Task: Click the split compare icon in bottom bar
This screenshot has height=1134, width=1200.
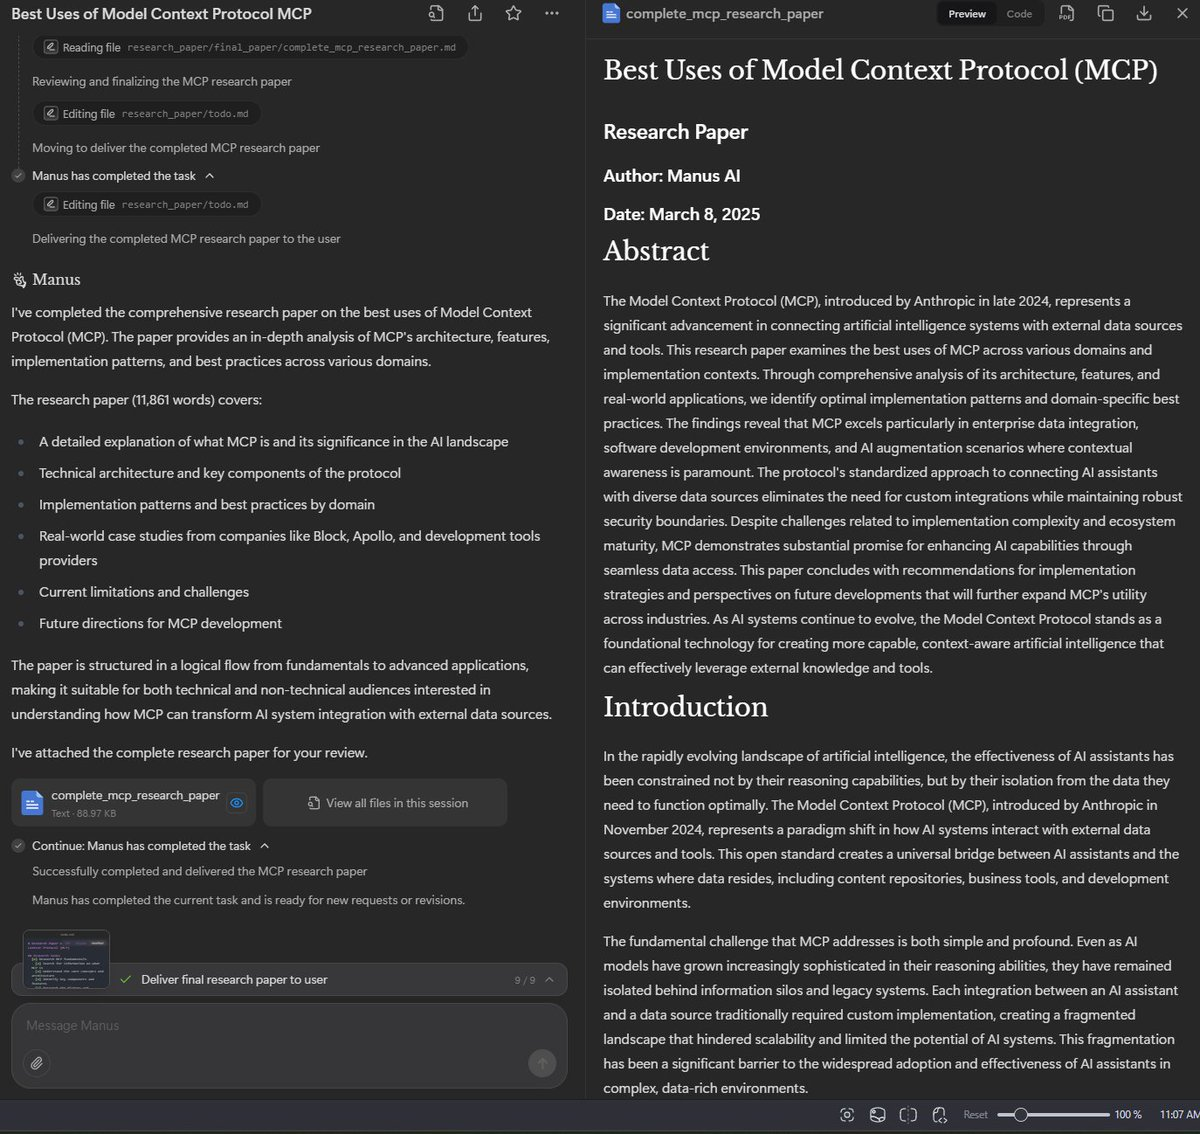Action: [908, 1115]
